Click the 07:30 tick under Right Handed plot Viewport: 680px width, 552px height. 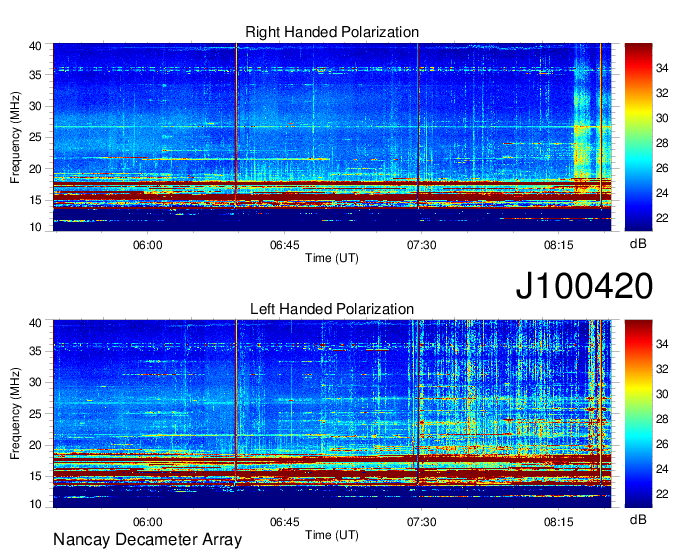(x=422, y=245)
